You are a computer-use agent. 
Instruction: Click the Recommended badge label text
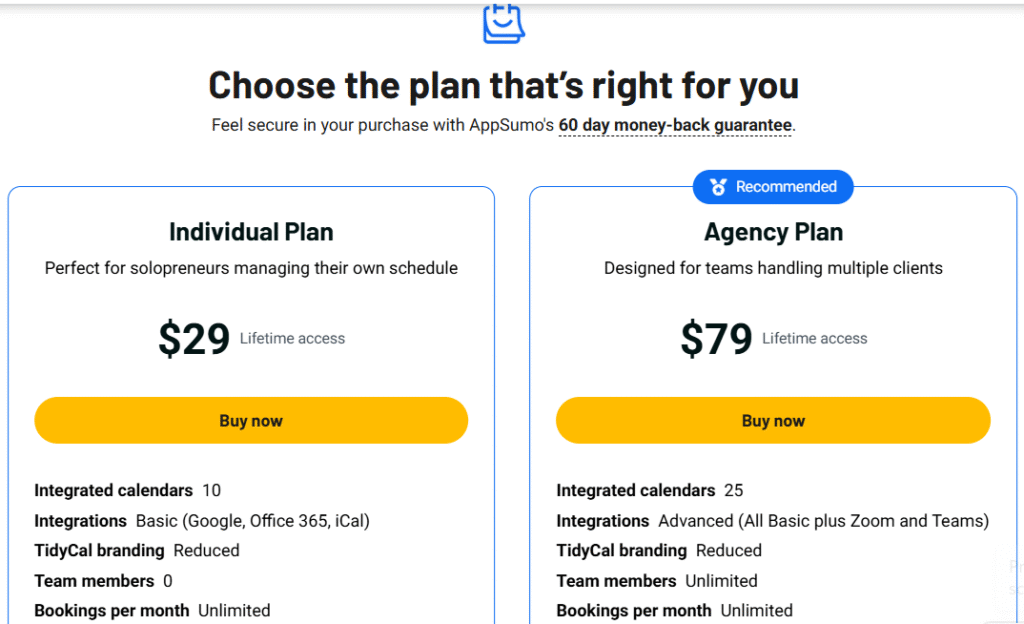click(x=786, y=187)
